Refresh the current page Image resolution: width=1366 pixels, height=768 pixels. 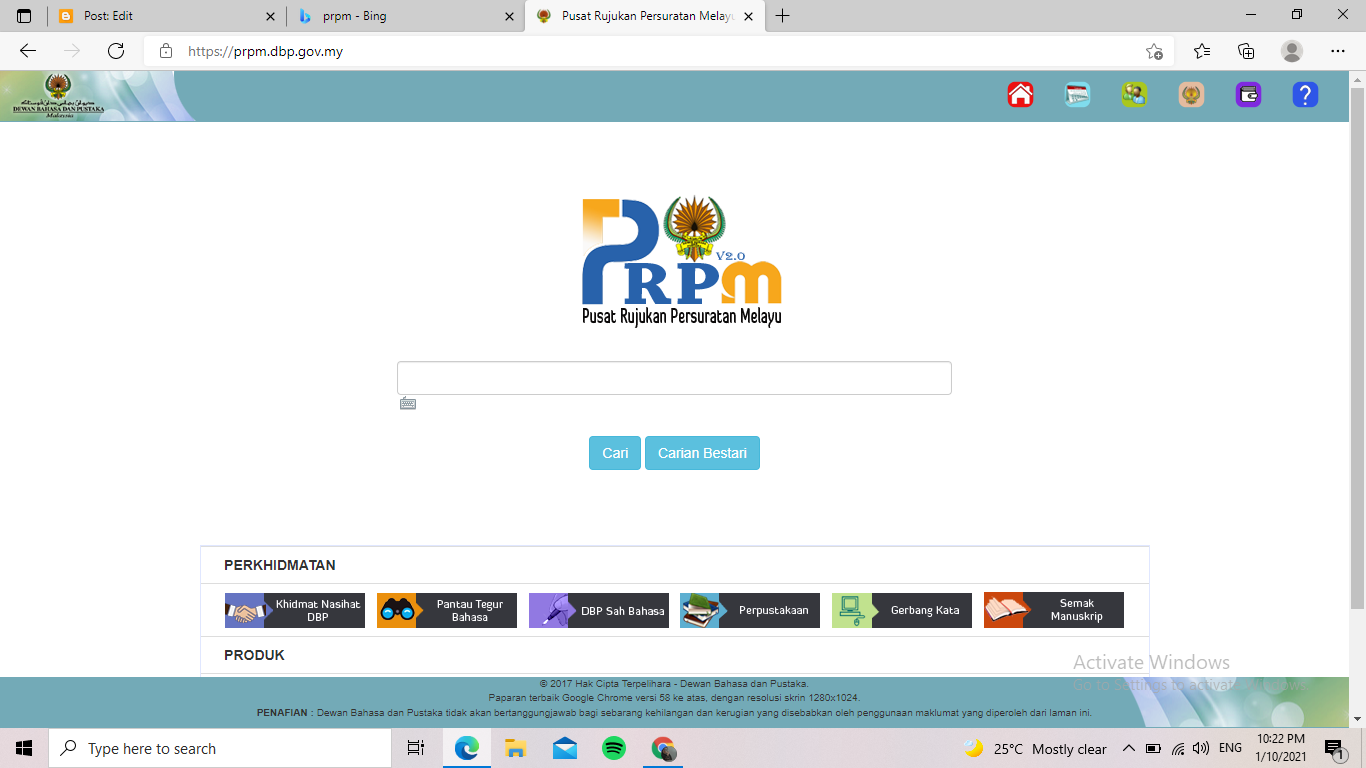116,51
